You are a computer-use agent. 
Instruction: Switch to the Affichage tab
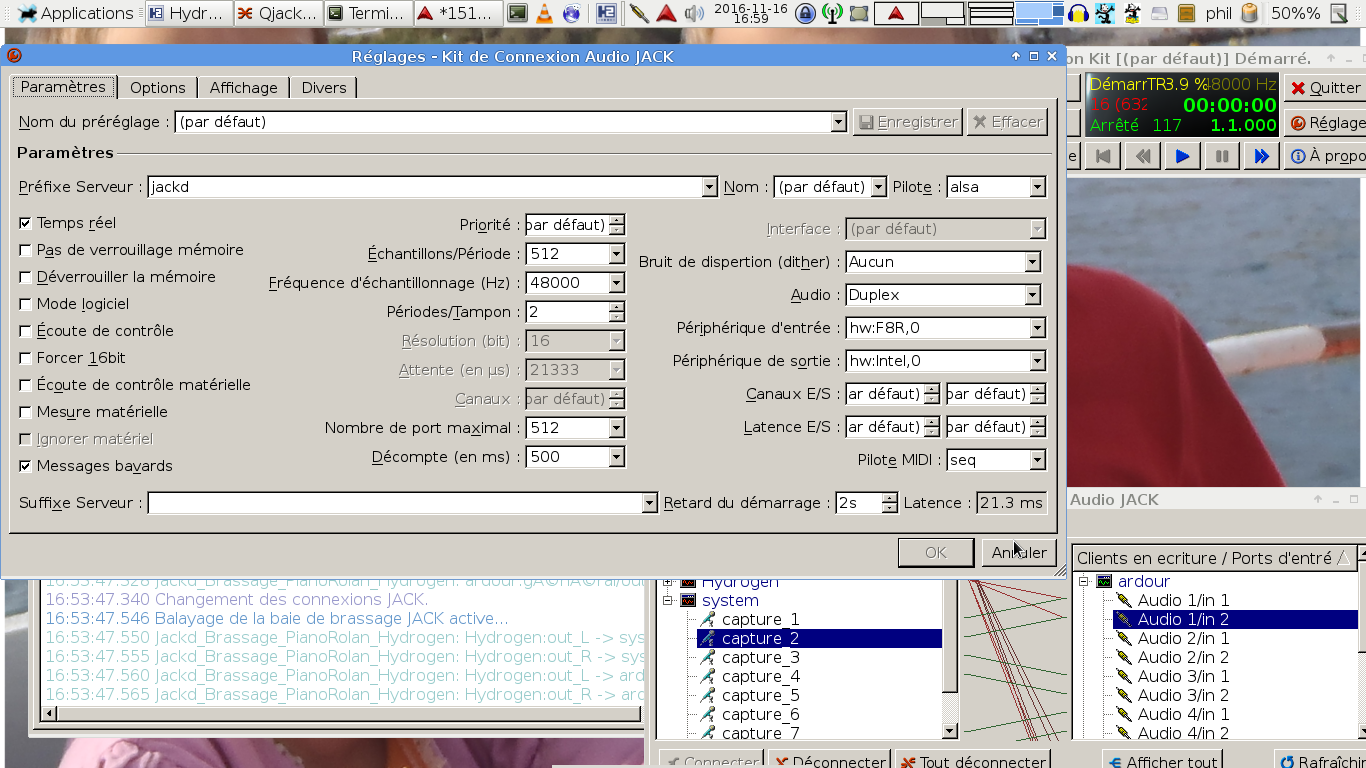(x=243, y=88)
